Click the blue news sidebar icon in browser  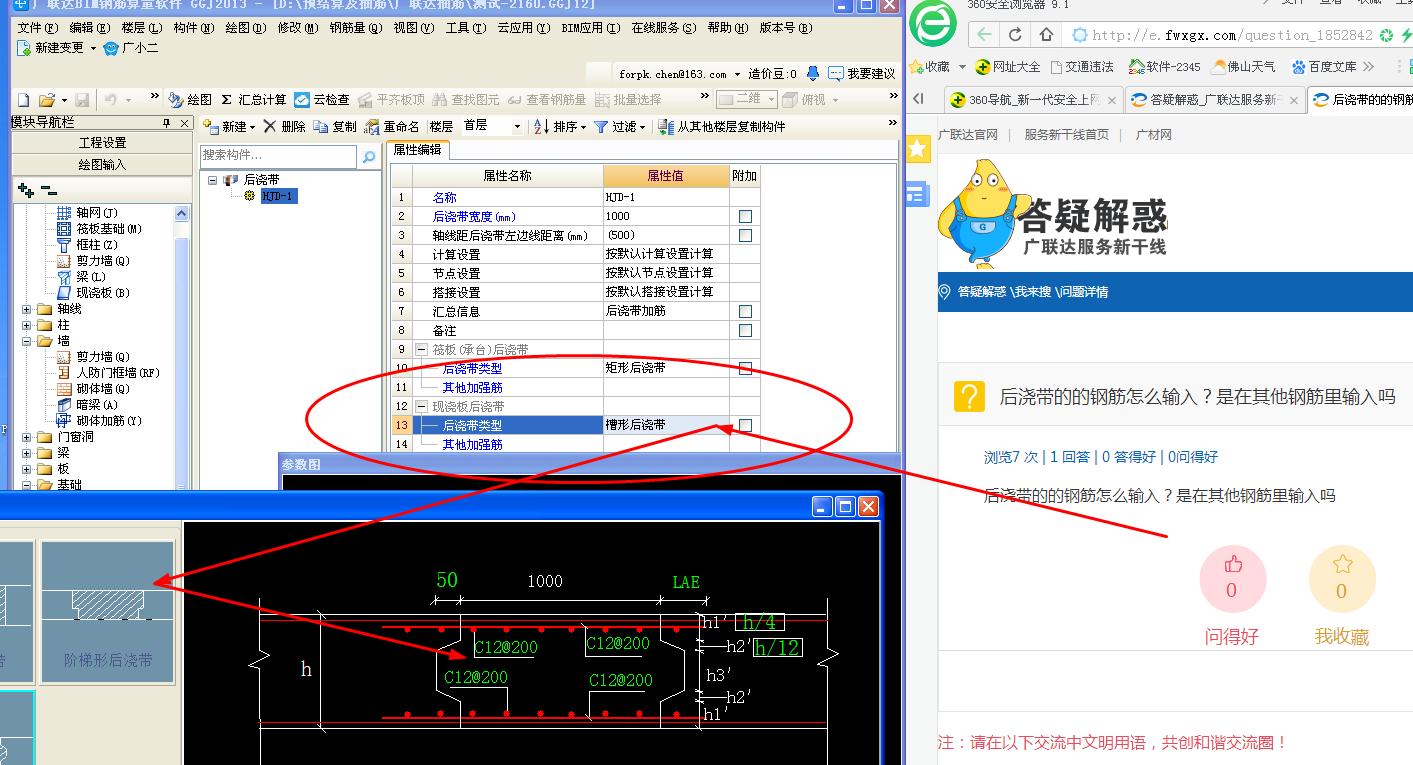click(918, 194)
